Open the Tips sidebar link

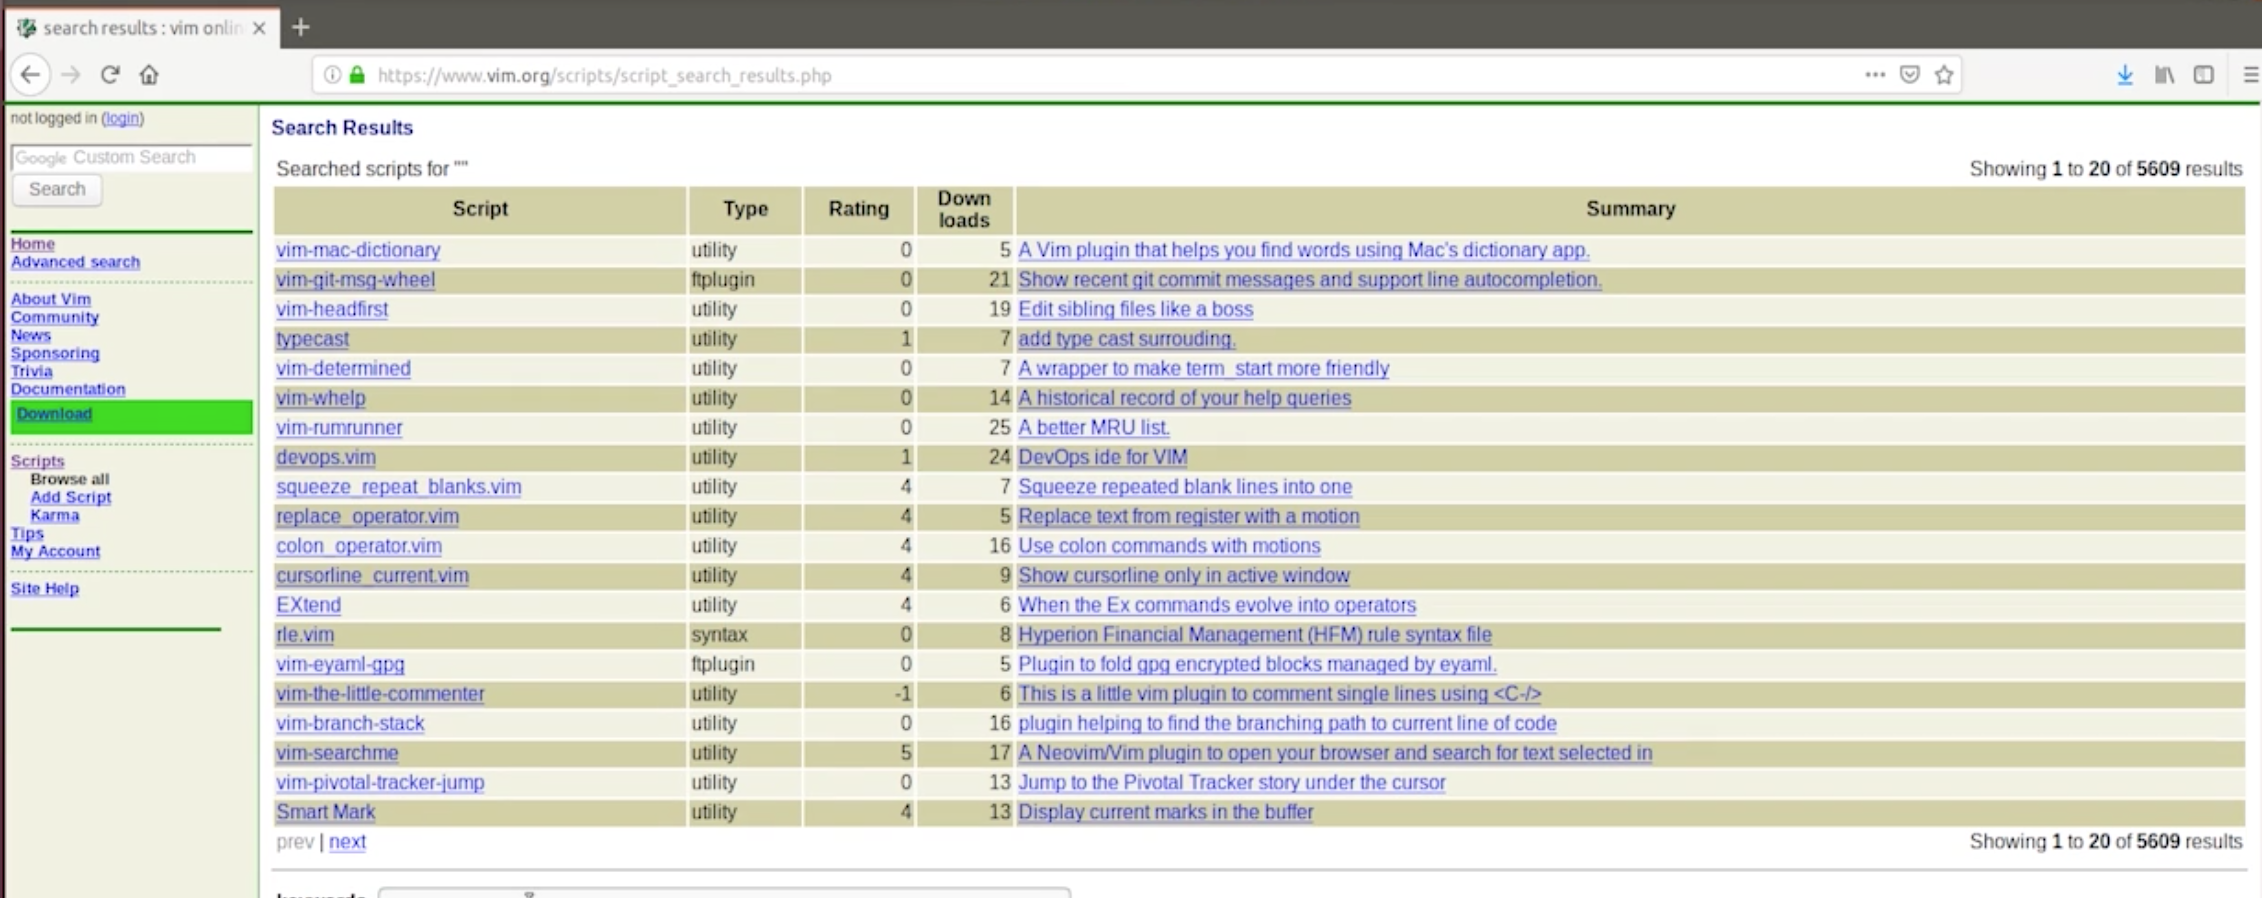pos(27,533)
